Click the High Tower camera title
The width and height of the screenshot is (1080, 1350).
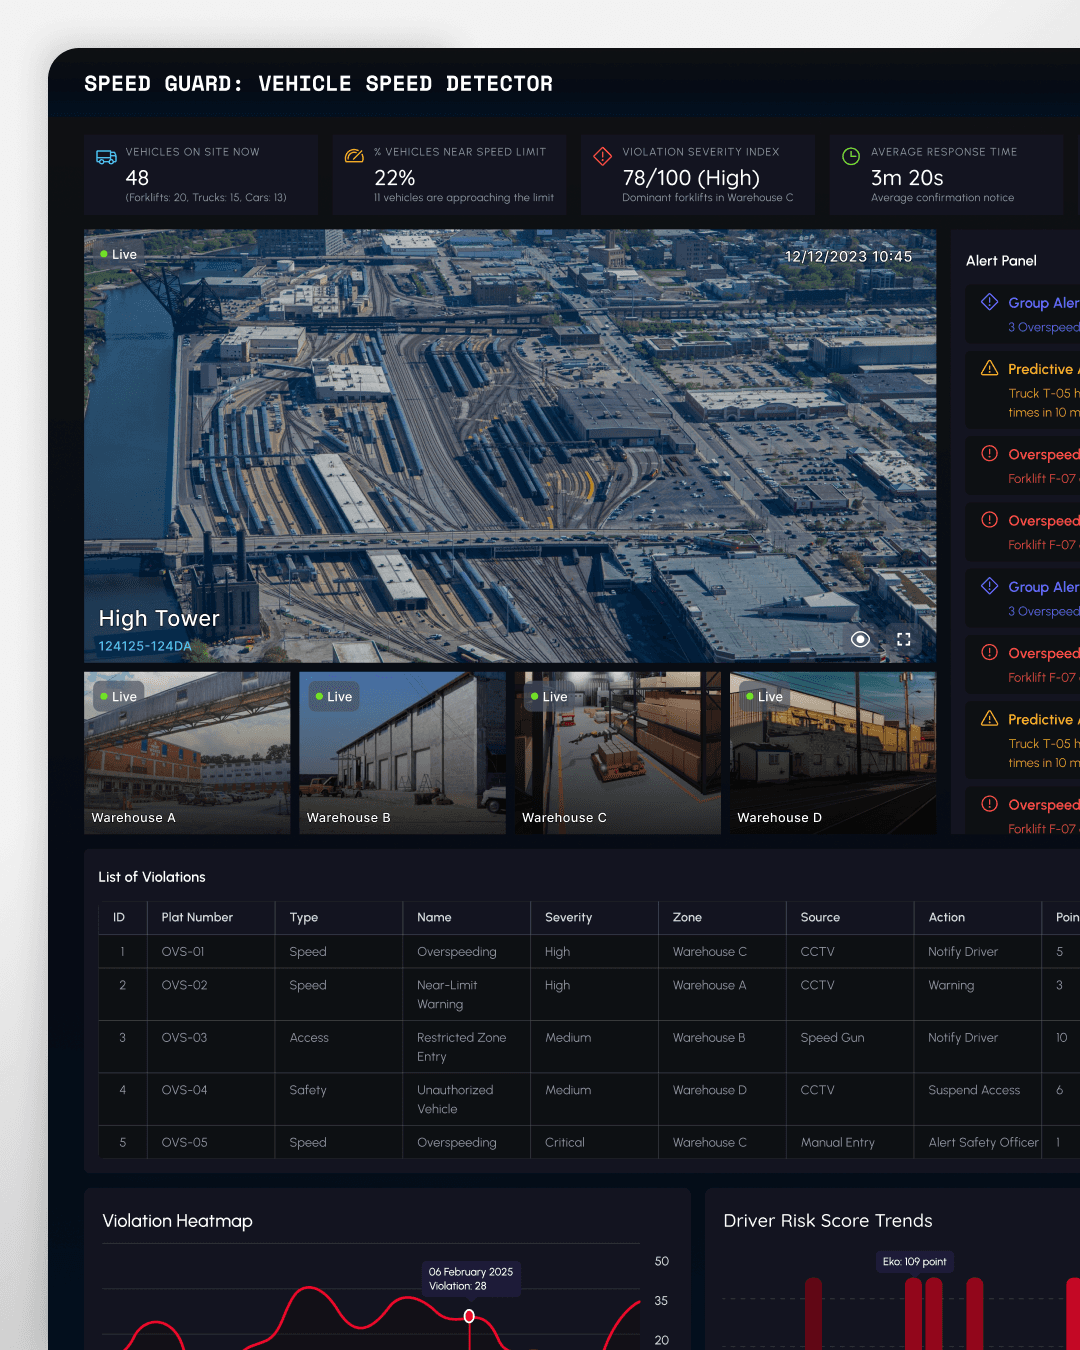159,618
